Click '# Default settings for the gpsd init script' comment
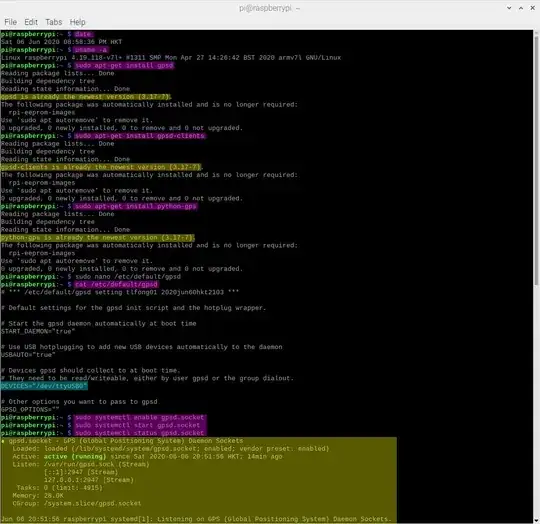This screenshot has height=524, width=540. point(134,308)
